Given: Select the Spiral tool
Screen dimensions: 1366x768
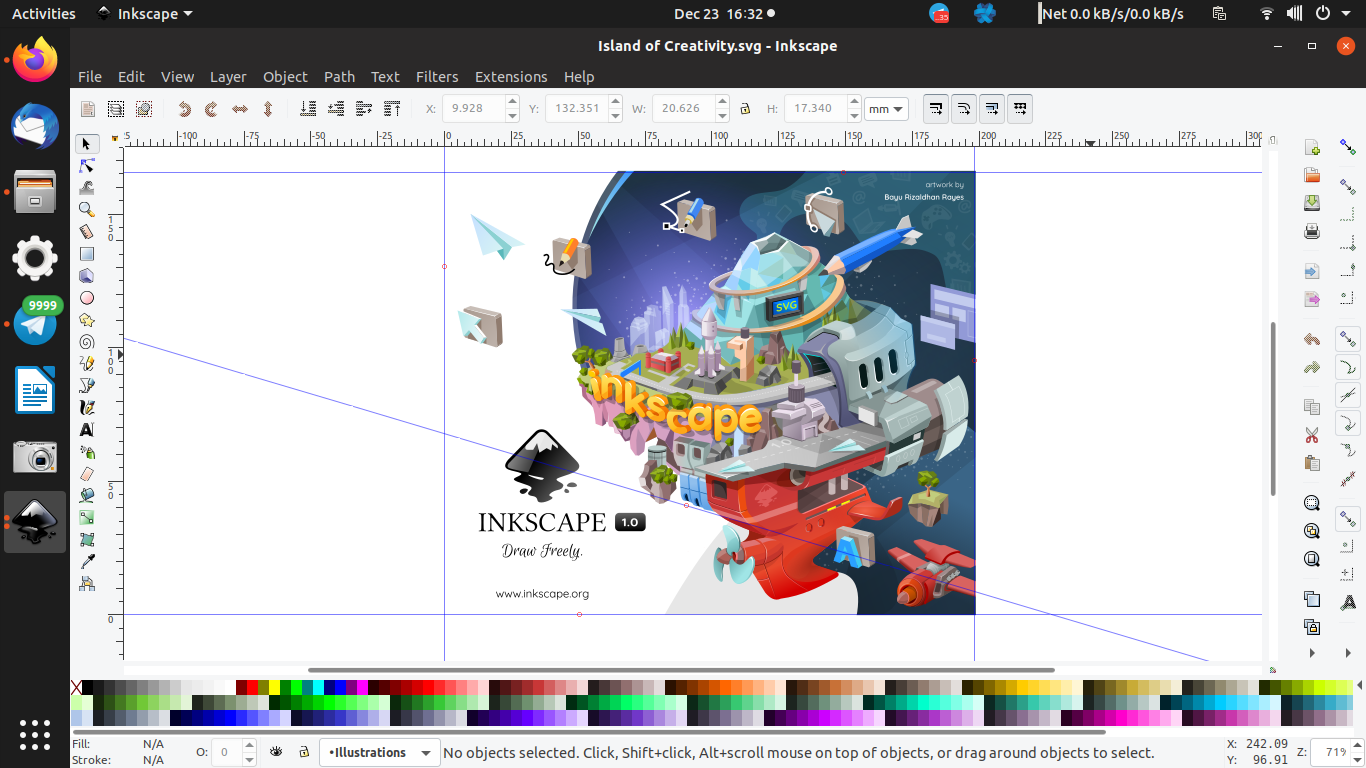Looking at the screenshot, I should [x=87, y=342].
